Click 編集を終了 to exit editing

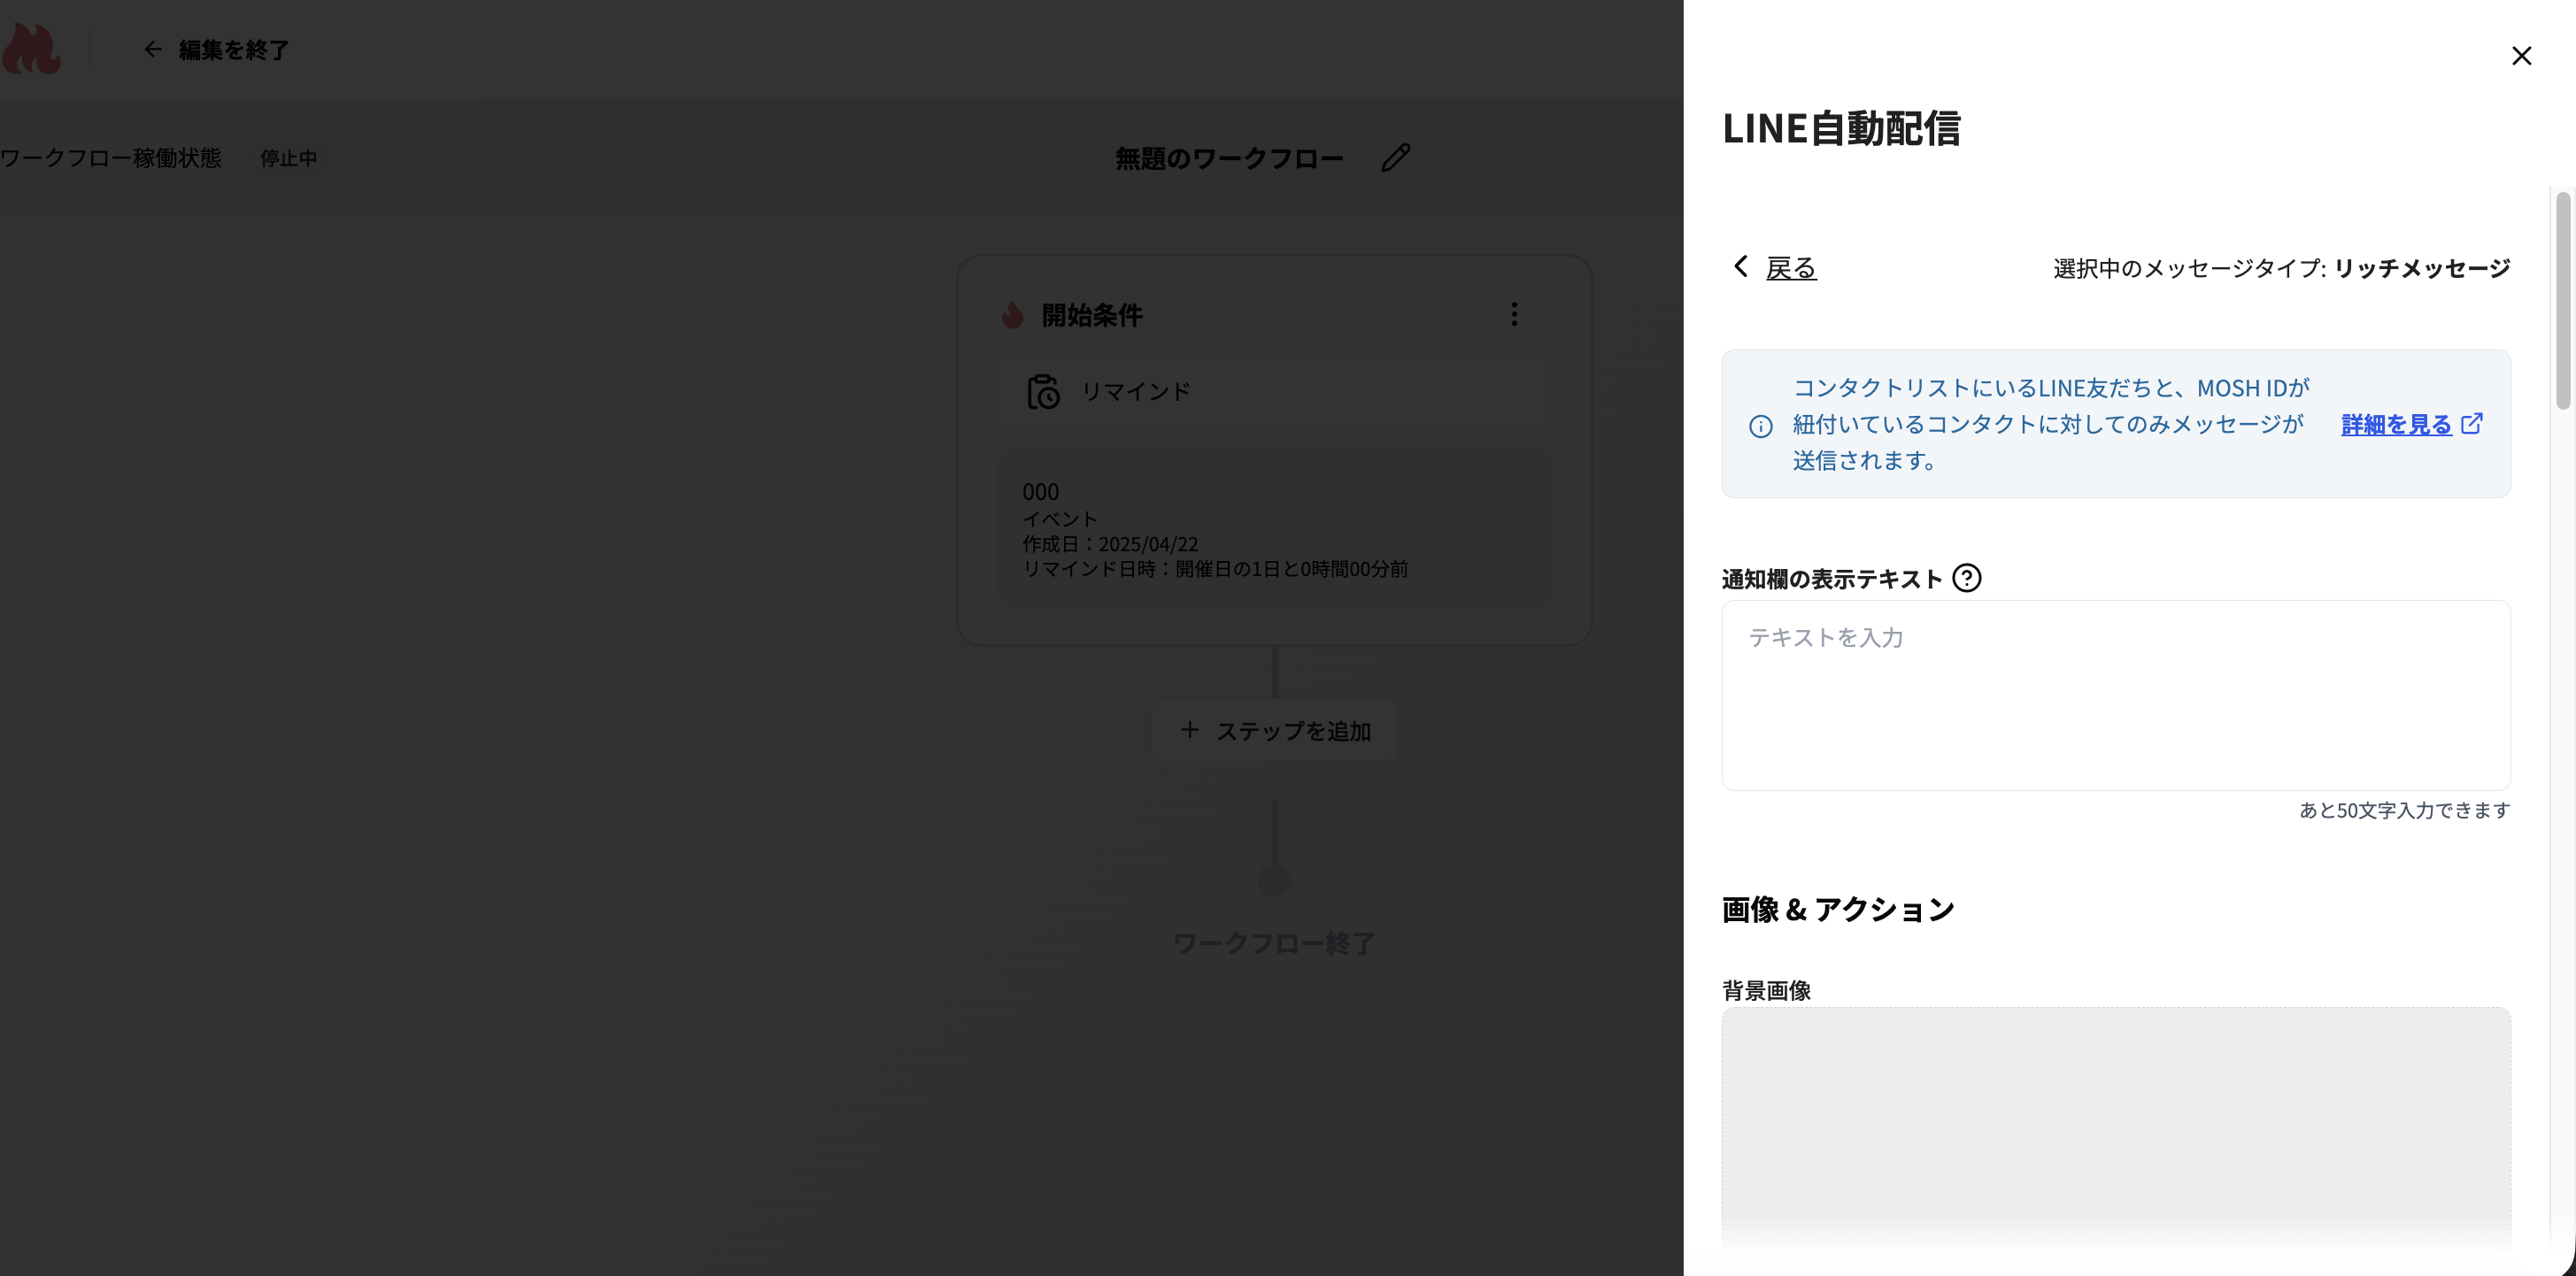tap(234, 50)
